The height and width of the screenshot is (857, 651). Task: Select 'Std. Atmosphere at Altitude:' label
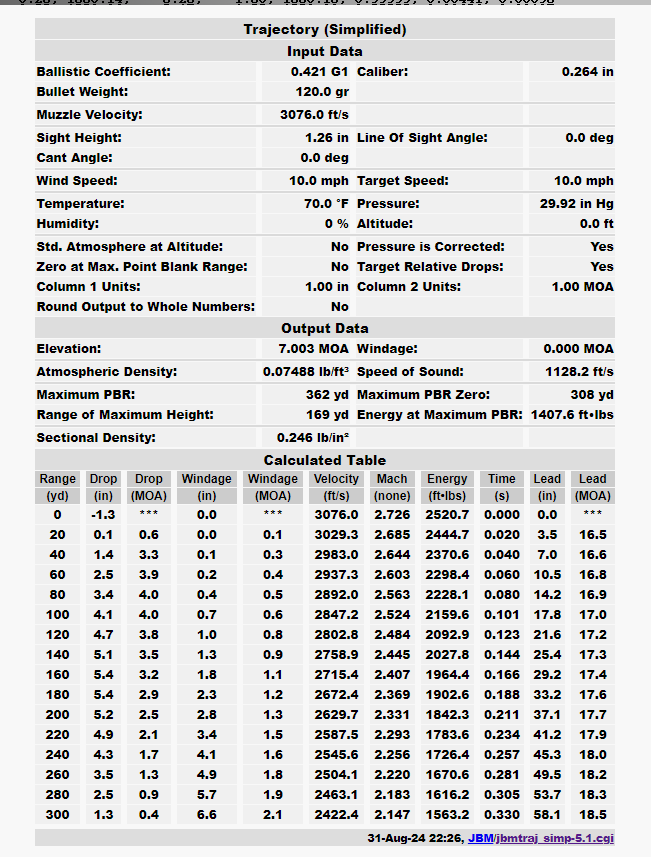coord(130,247)
